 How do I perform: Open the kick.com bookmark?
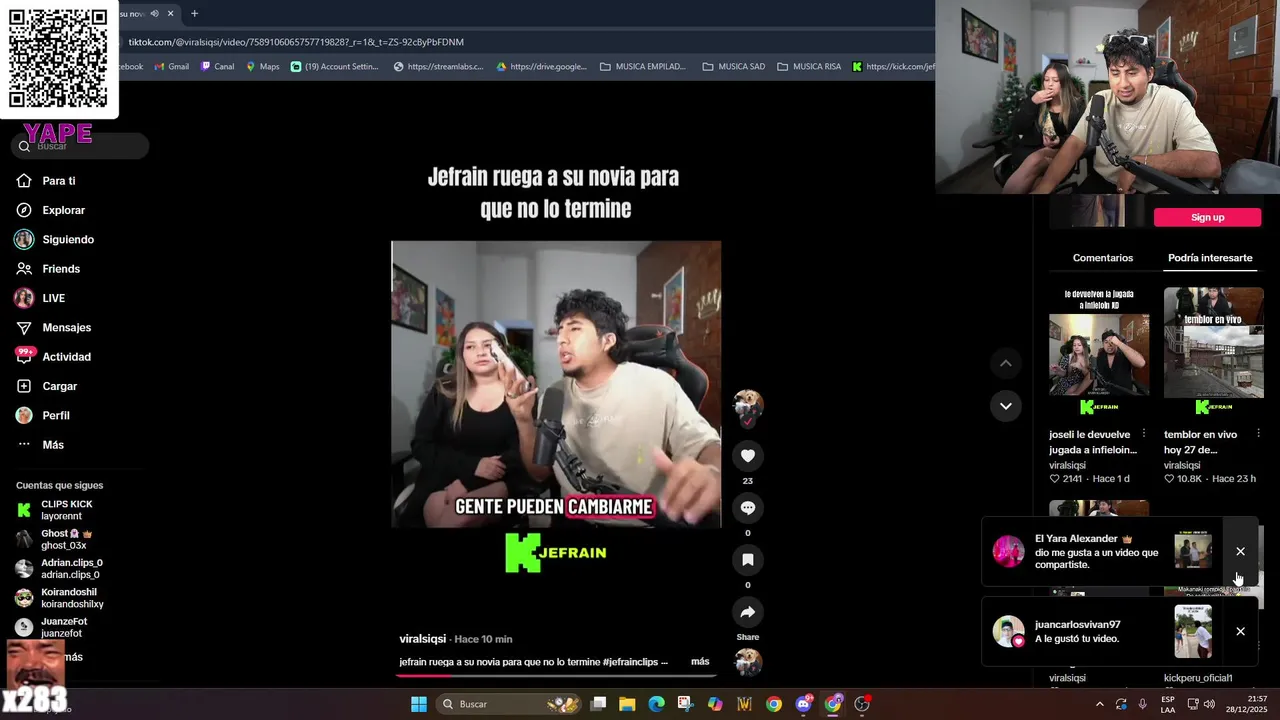tap(893, 67)
